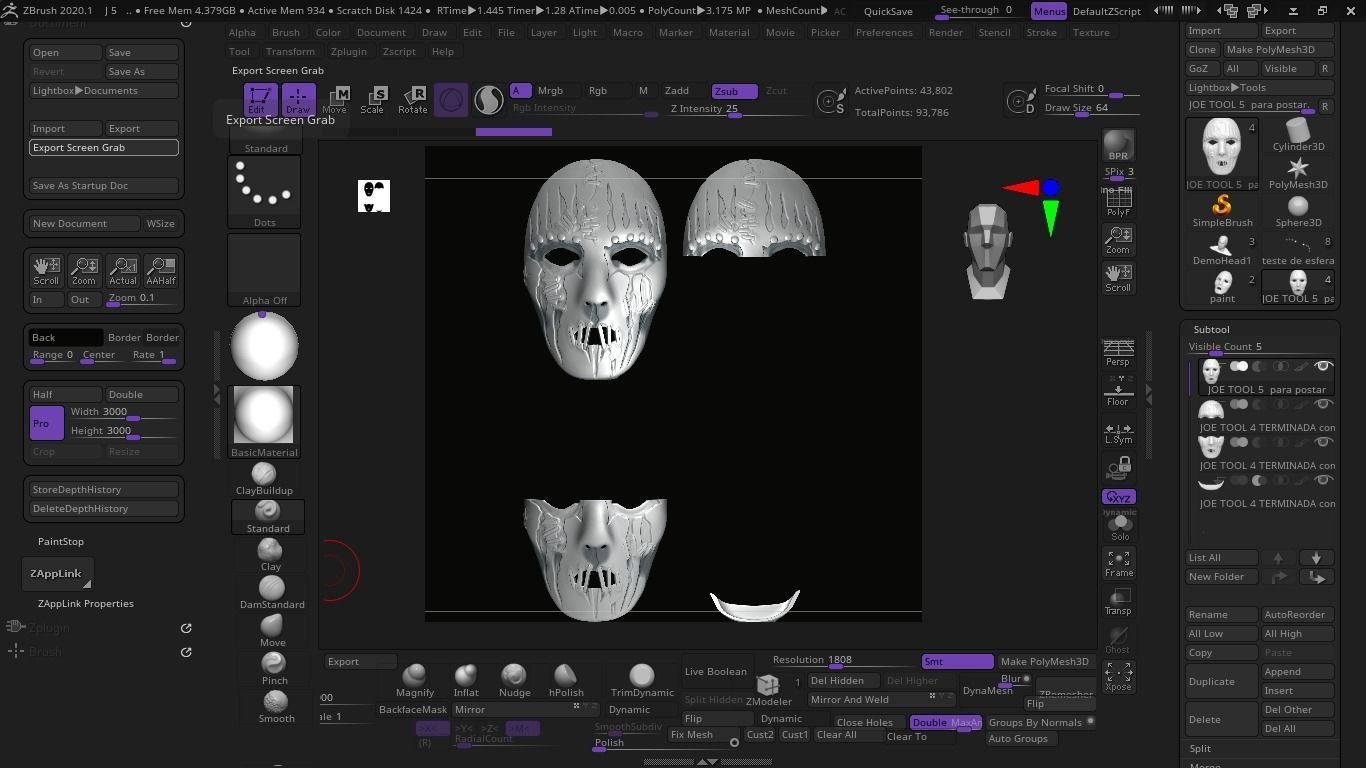Expand ZAppLink Properties section
Screen dimensions: 1366x768
85,604
